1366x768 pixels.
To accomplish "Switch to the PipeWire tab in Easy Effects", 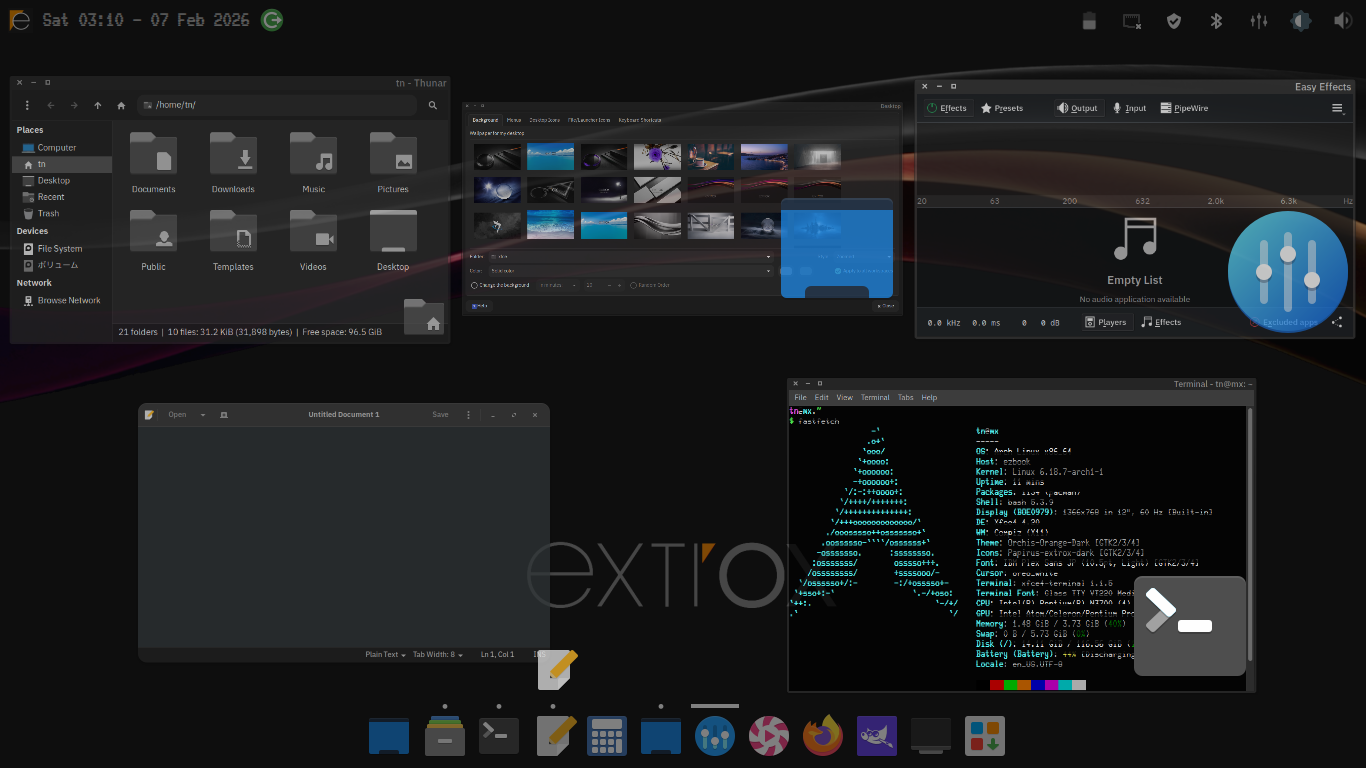I will 1184,108.
